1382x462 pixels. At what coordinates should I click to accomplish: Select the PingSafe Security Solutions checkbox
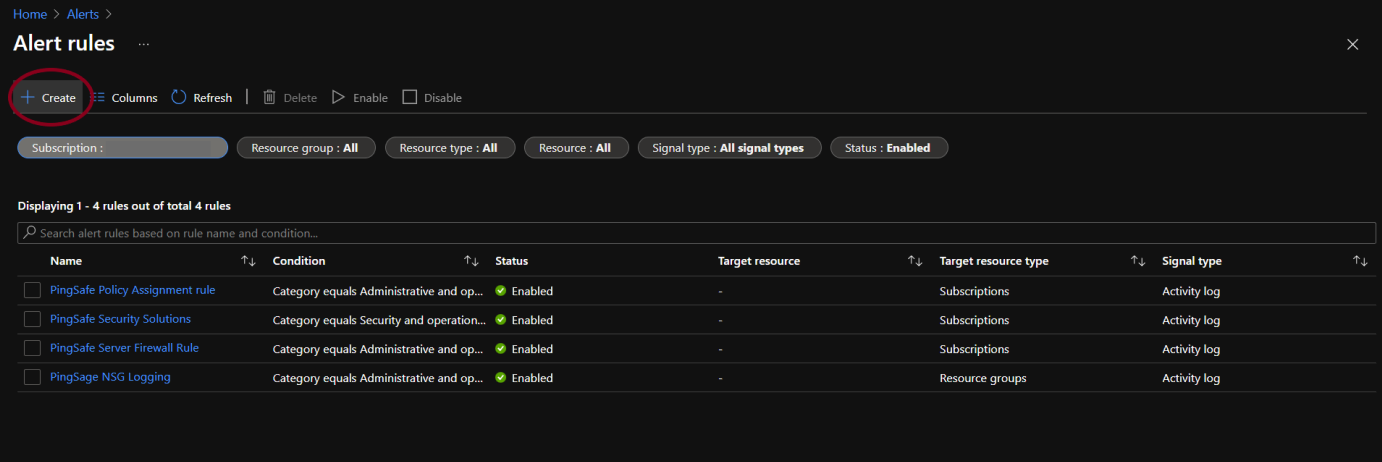click(x=32, y=319)
